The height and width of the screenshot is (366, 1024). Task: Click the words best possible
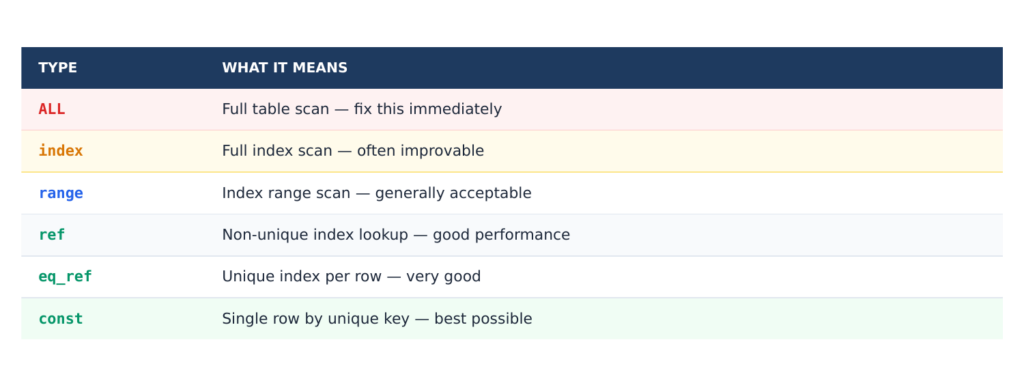point(483,319)
